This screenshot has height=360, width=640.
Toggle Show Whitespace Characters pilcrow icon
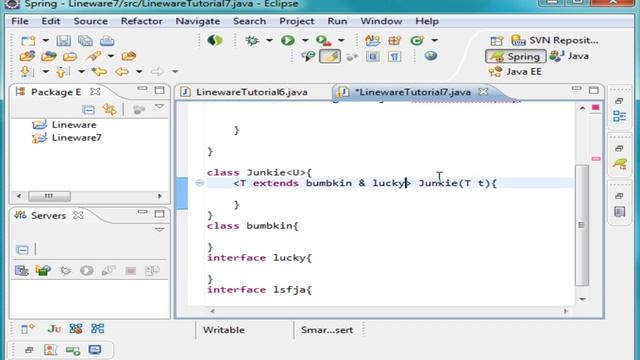[x=394, y=56]
